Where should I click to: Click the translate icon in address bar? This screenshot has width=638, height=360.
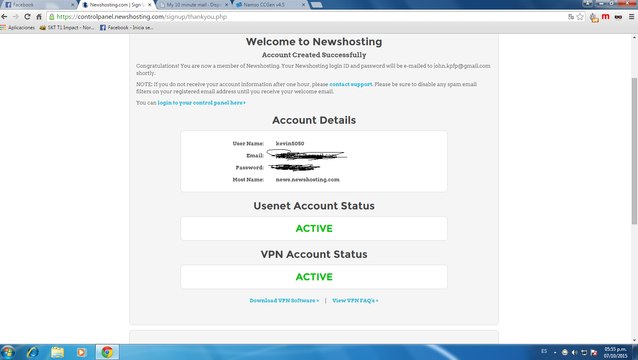coord(571,17)
